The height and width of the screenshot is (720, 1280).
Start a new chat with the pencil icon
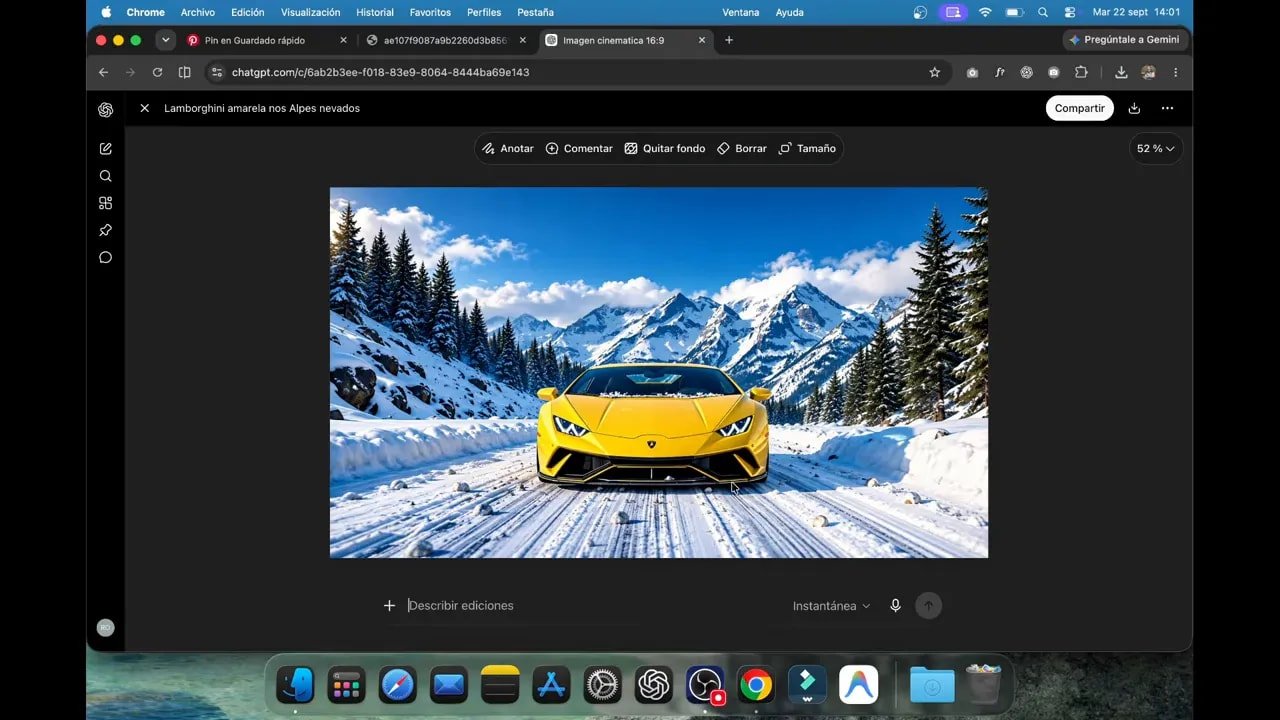pos(105,148)
